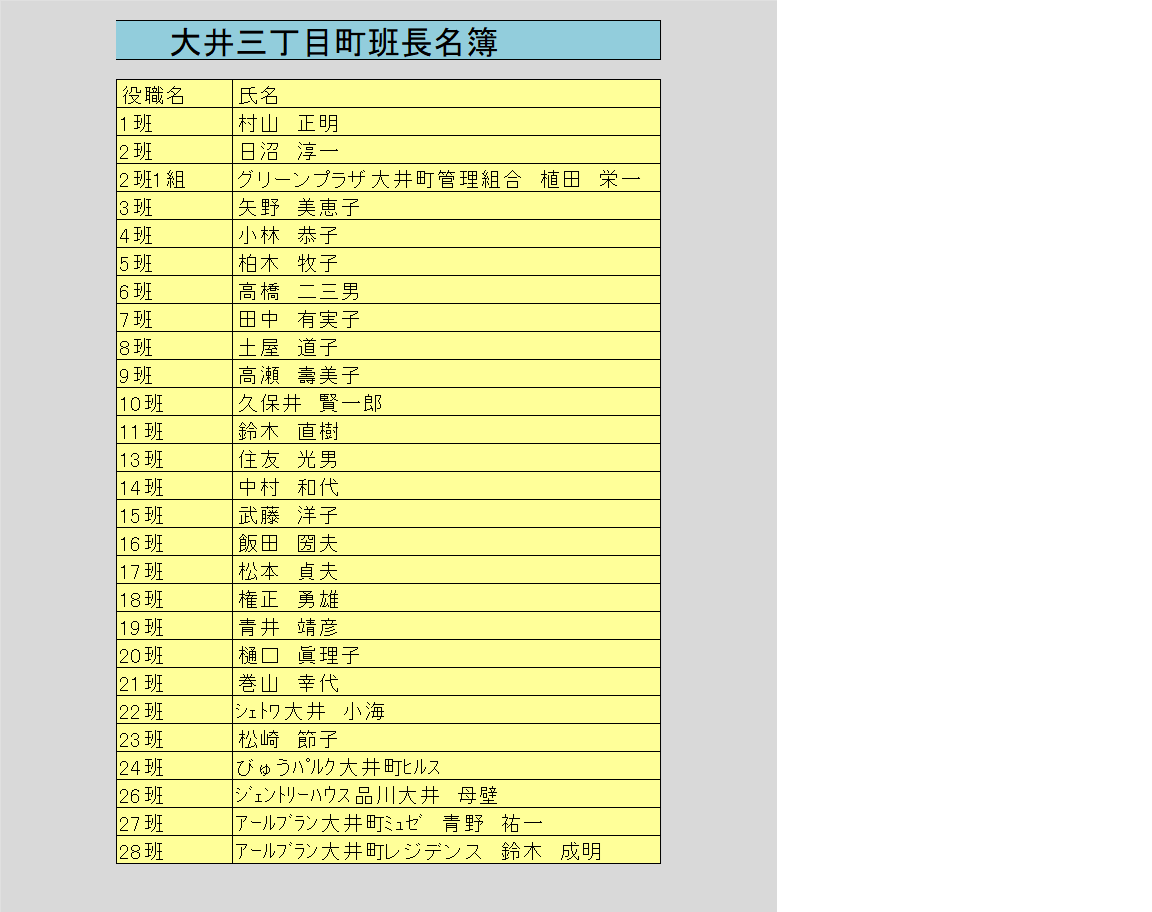Click the アールブラン大井町レジデンス 鈴木 成明 cell
The image size is (1152, 912).
tap(446, 852)
